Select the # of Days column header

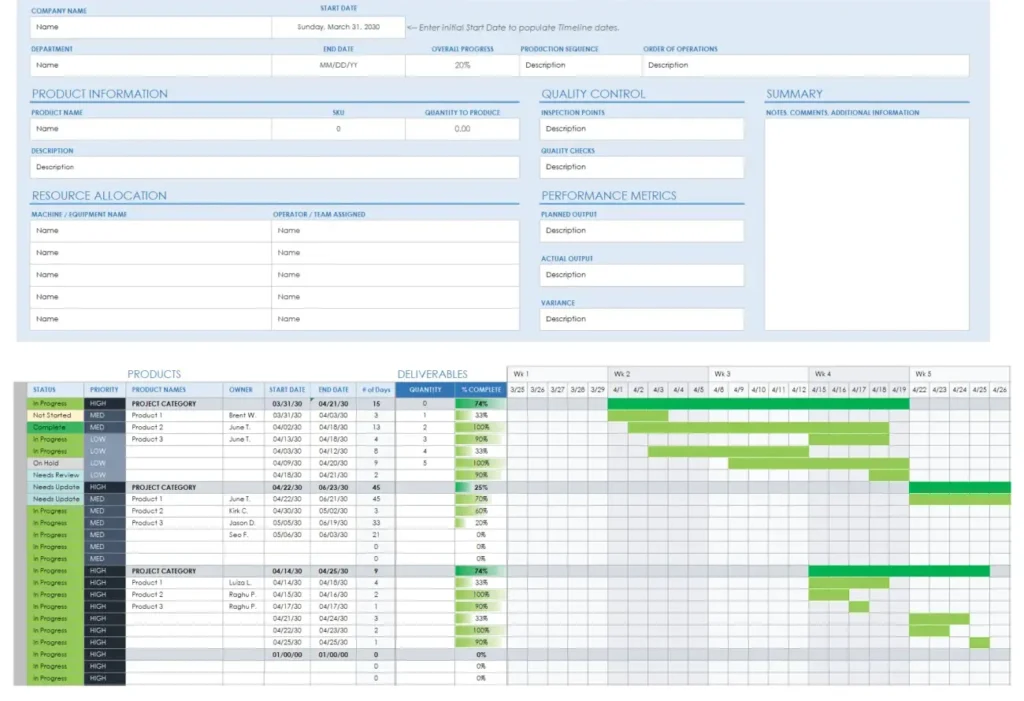point(376,390)
